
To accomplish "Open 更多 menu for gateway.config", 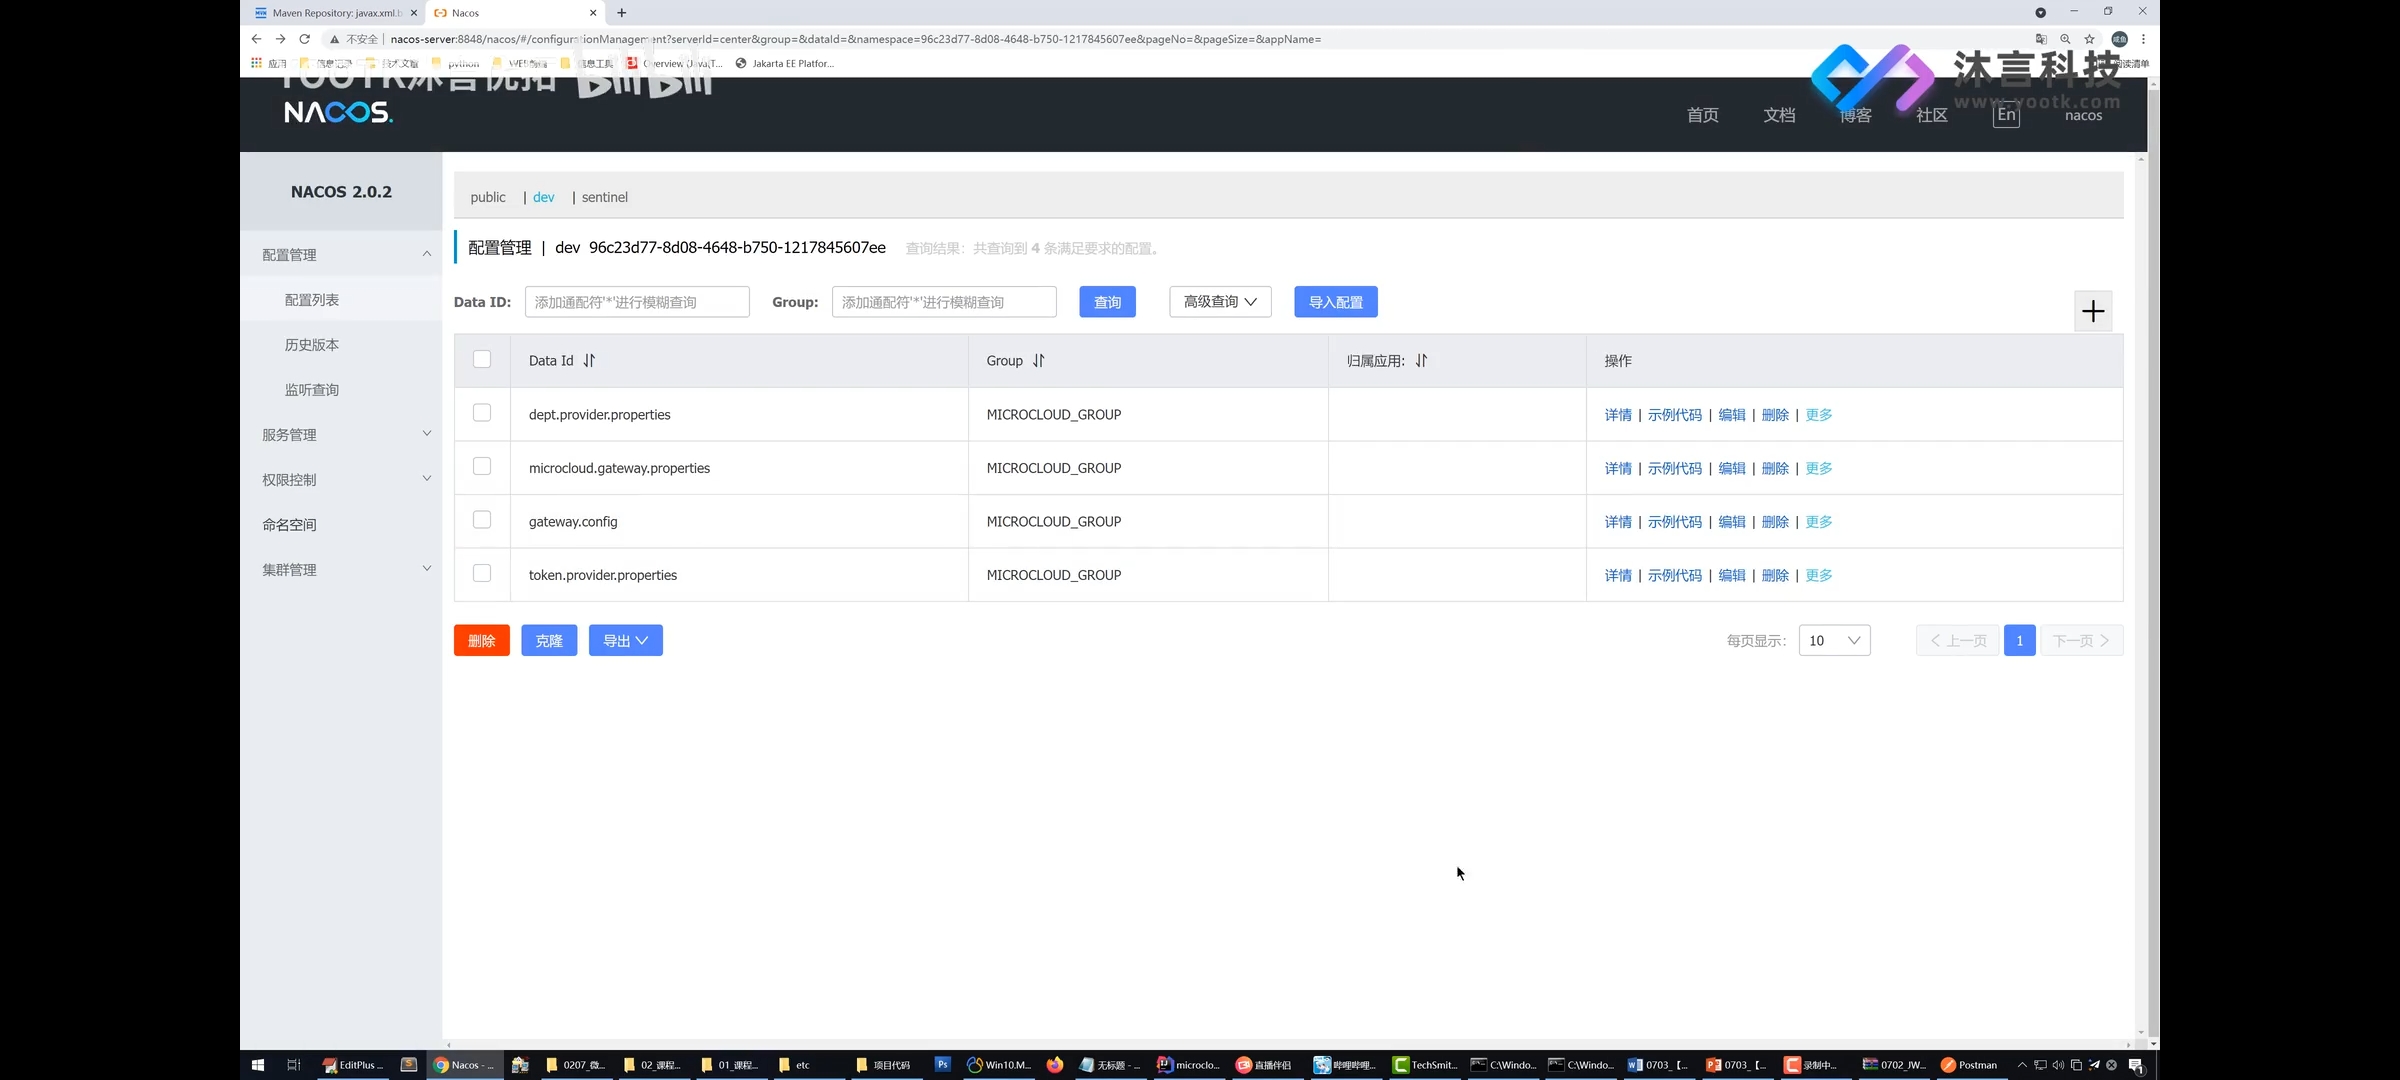I will pyautogui.click(x=1819, y=522).
